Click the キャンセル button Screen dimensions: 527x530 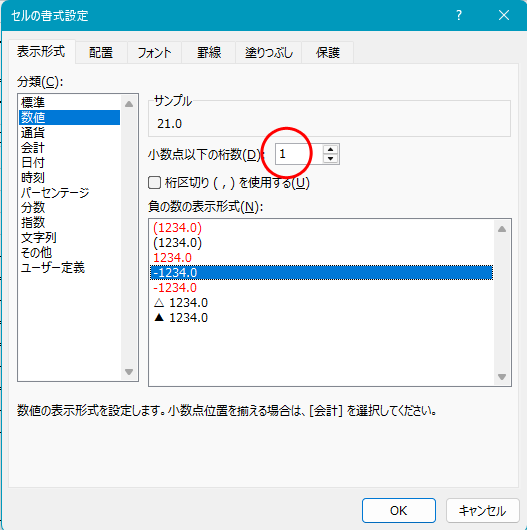482,510
